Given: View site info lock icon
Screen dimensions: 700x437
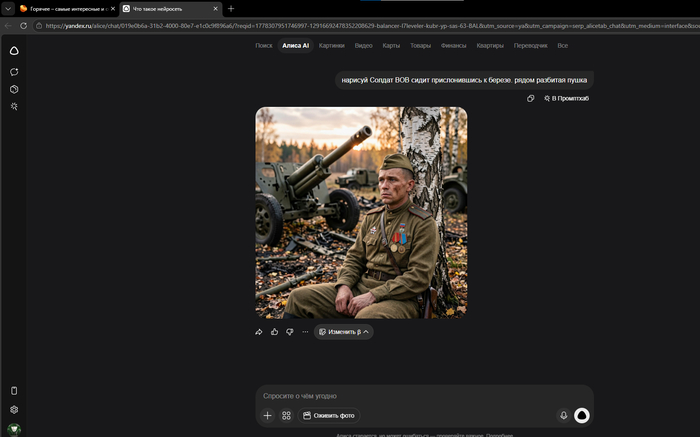Looking at the screenshot, I should point(39,26).
